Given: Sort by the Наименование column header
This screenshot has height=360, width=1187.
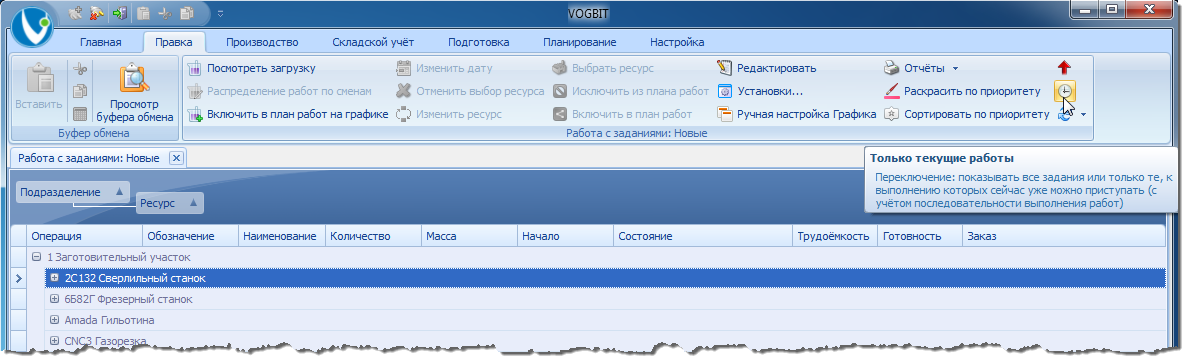Looking at the screenshot, I should click(282, 237).
